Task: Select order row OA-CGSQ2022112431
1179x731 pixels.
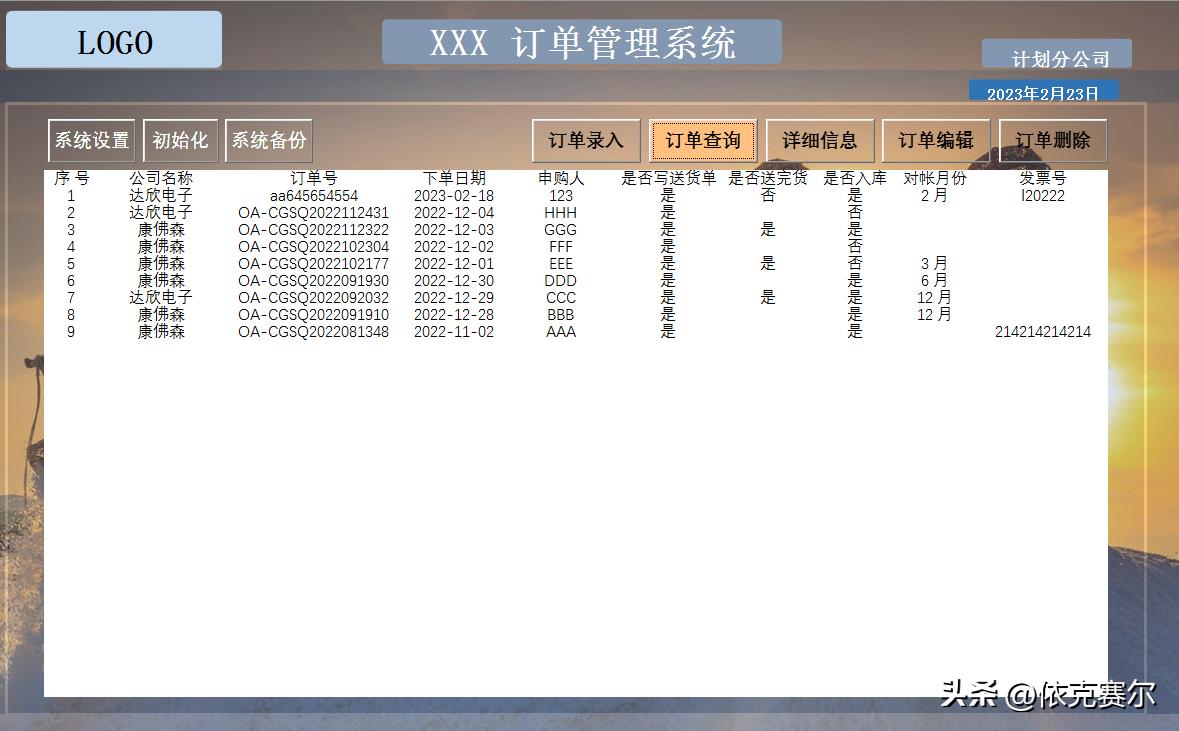Action: (313, 212)
